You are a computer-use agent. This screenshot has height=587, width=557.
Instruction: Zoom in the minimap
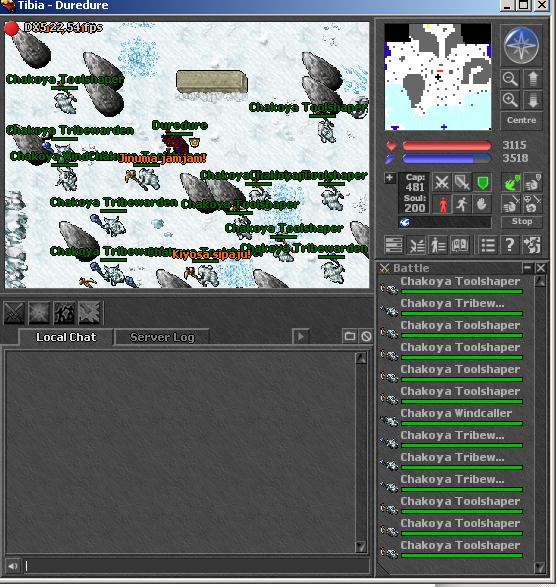tap(510, 101)
